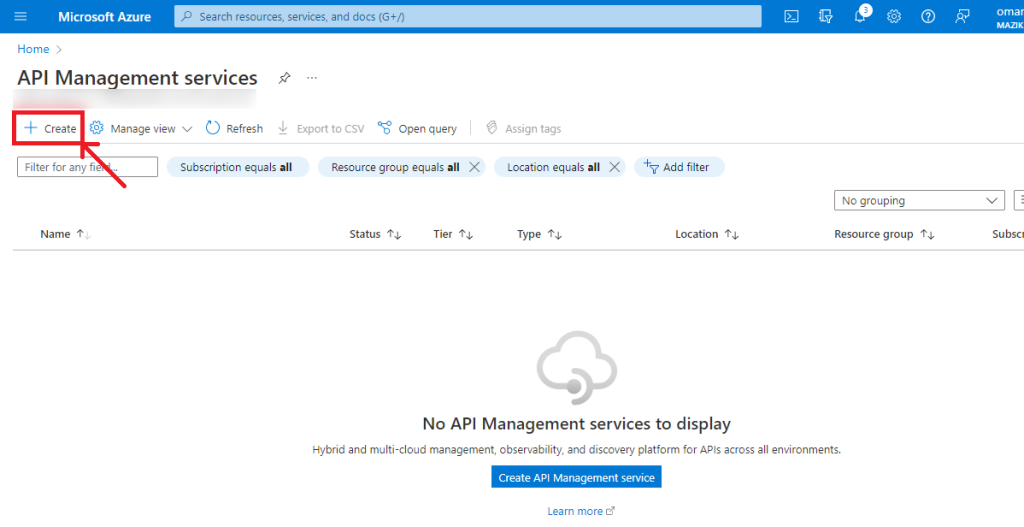Sort by the Status column
The width and height of the screenshot is (1024, 527).
(375, 234)
